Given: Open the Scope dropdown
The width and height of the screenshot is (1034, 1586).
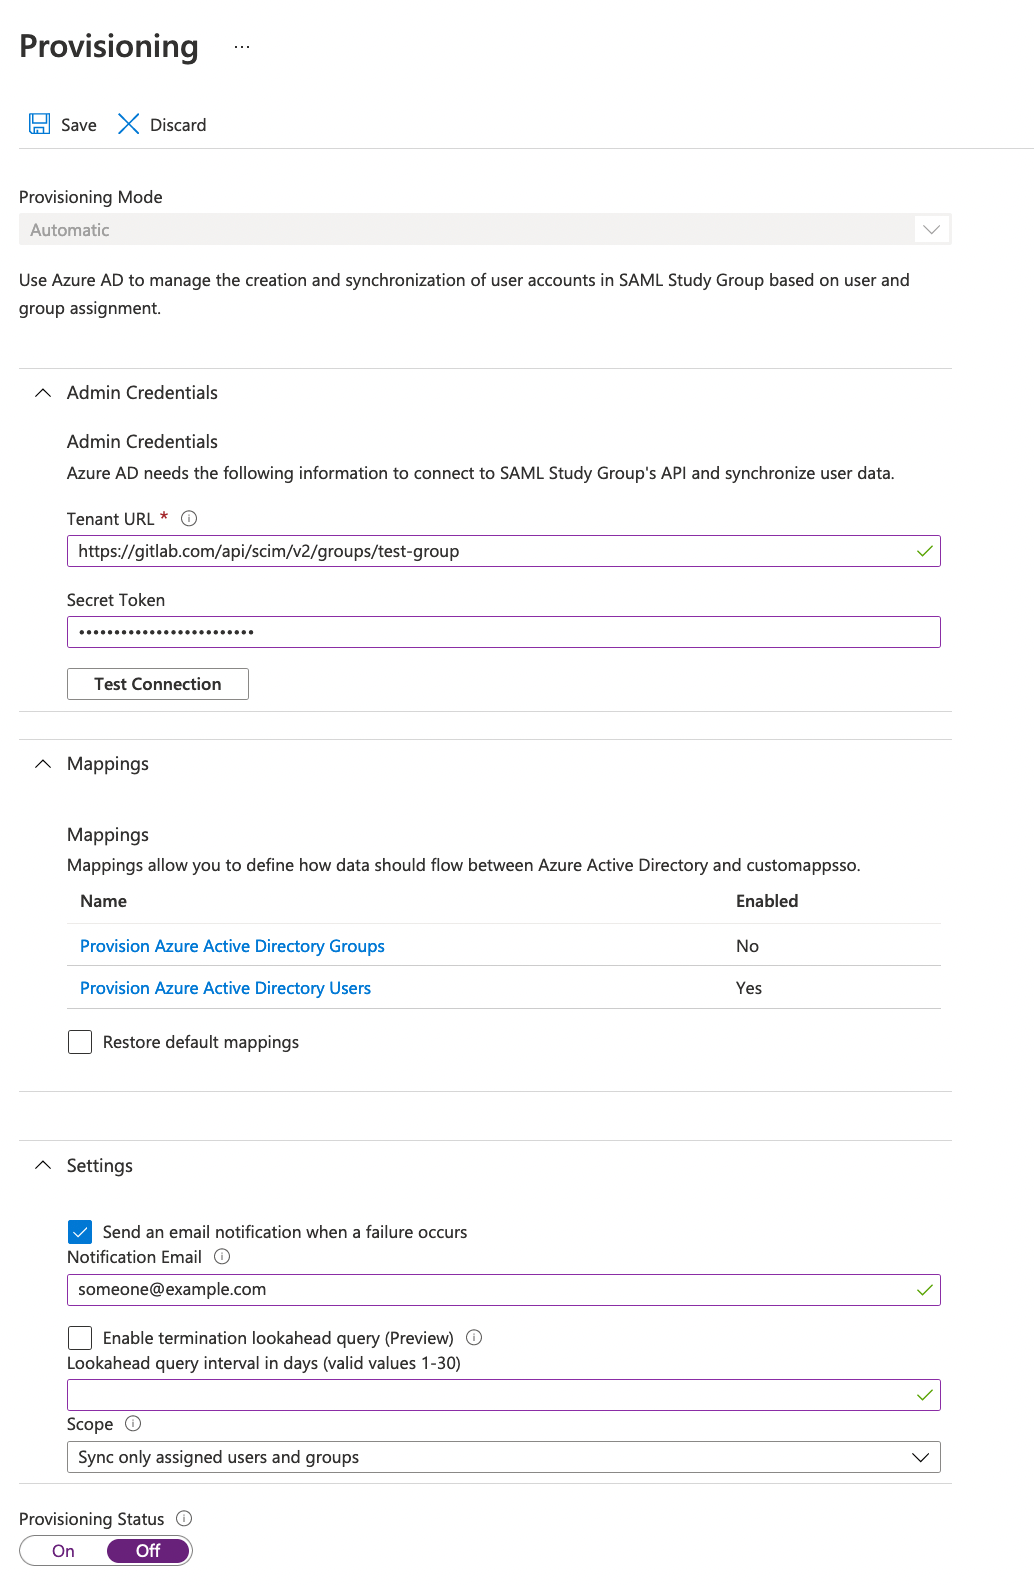Looking at the screenshot, I should [x=921, y=1457].
